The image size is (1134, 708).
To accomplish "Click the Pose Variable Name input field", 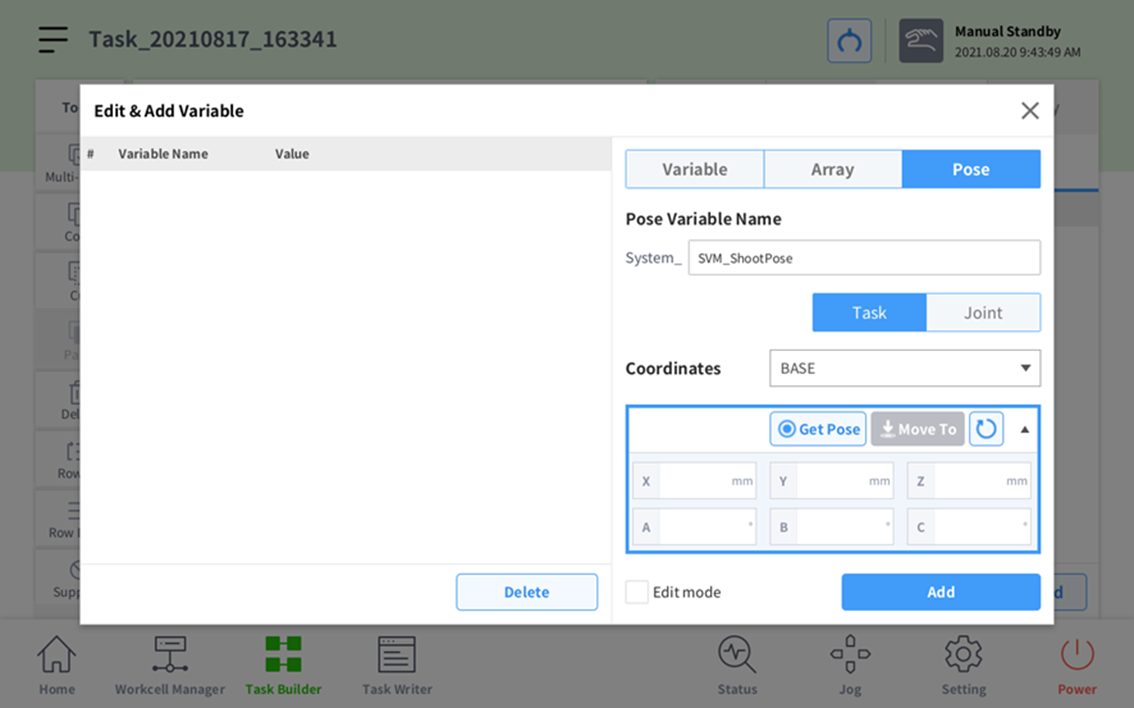I will point(864,258).
